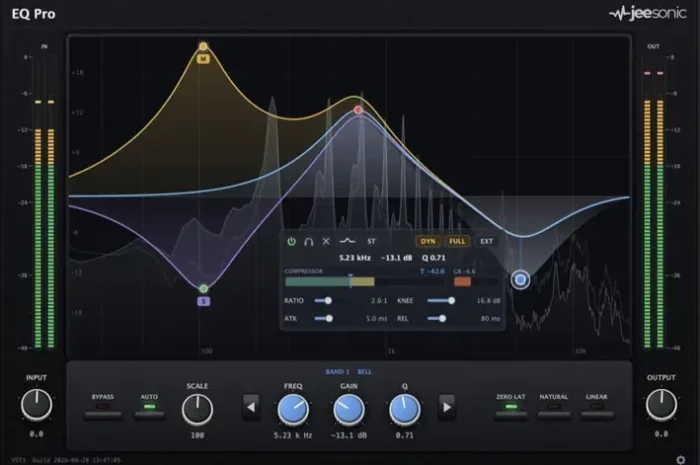Click the ATK slider handle
700x465 pixels.
tap(329, 319)
